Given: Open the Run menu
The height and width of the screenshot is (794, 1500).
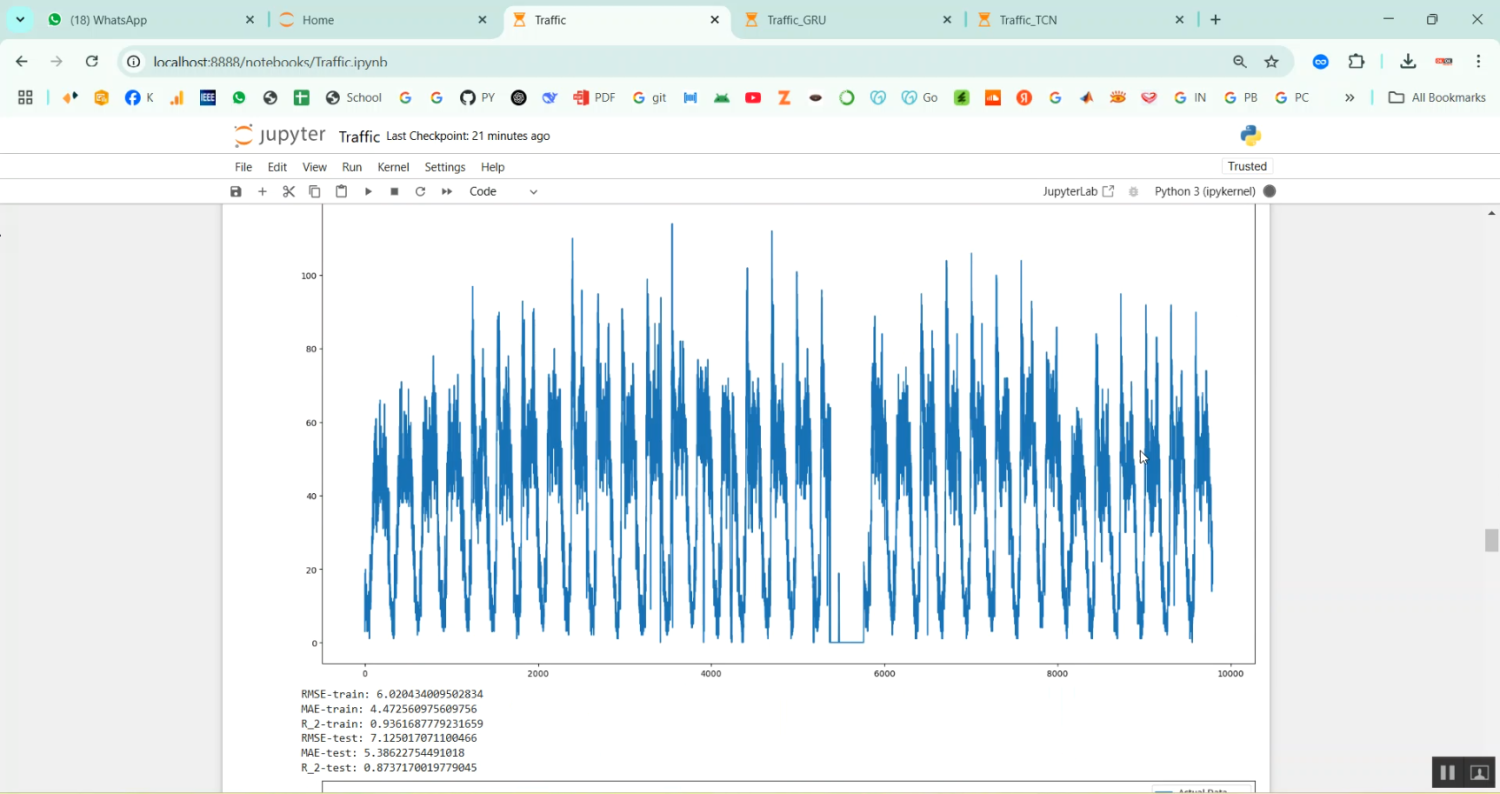Looking at the screenshot, I should [x=352, y=167].
